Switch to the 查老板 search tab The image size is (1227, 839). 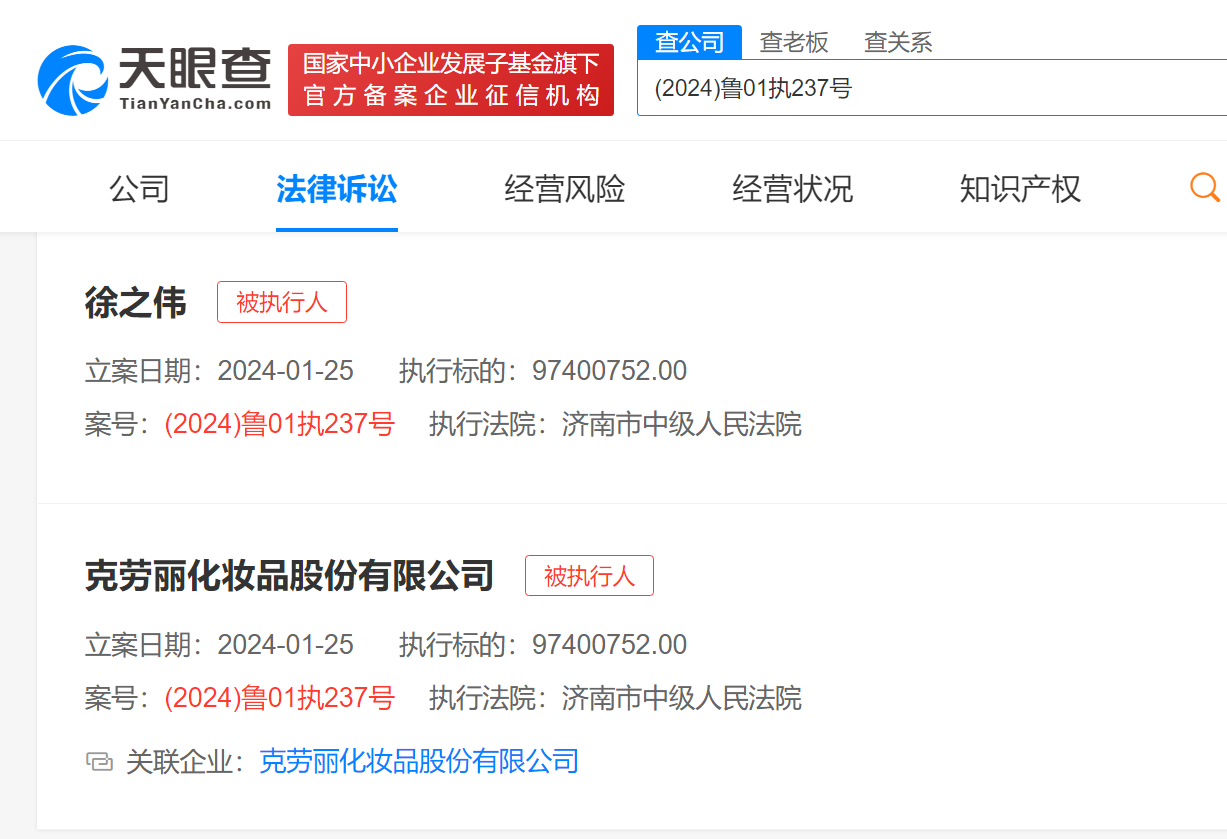click(794, 42)
